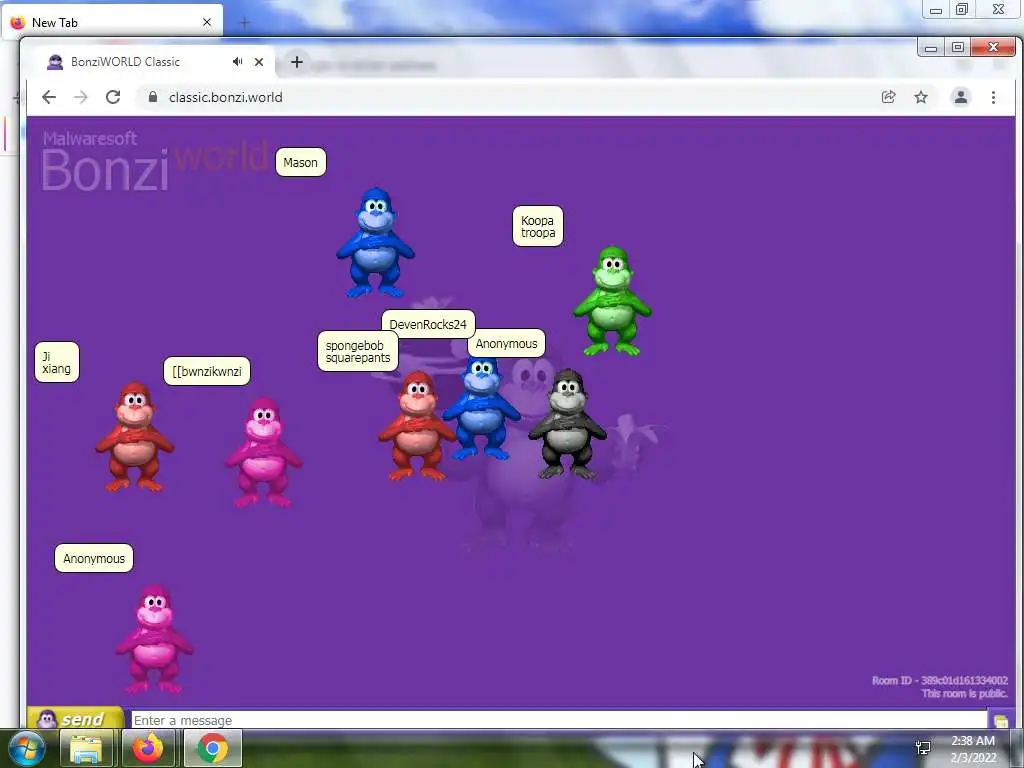Image resolution: width=1024 pixels, height=768 pixels.
Task: Close the Firefox New Tab tab
Action: tap(207, 22)
